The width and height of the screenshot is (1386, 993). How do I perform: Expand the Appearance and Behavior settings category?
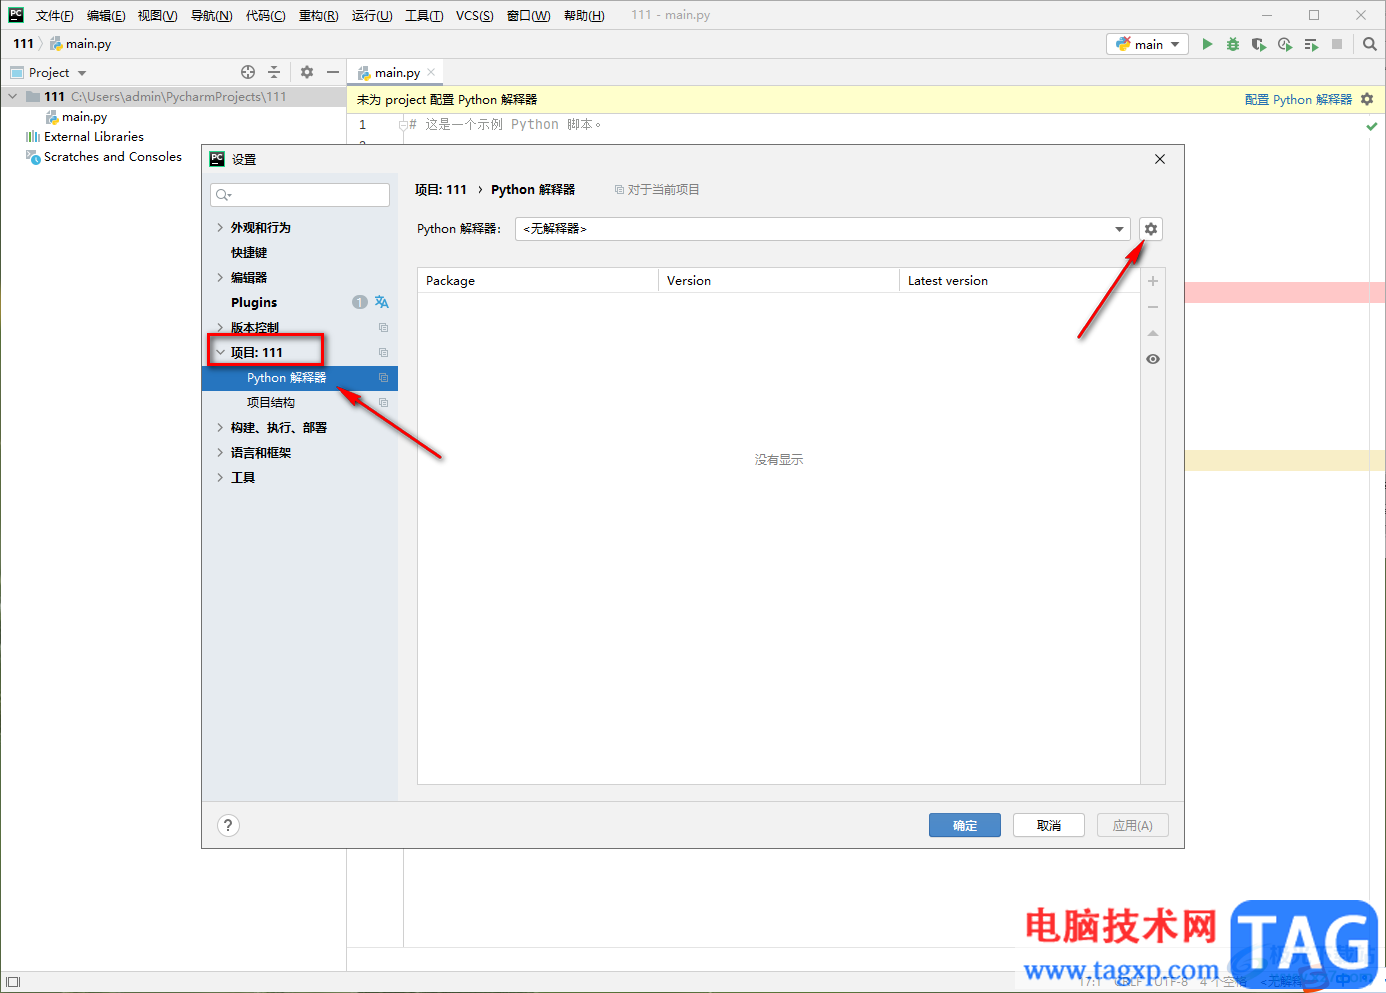pyautogui.click(x=220, y=227)
